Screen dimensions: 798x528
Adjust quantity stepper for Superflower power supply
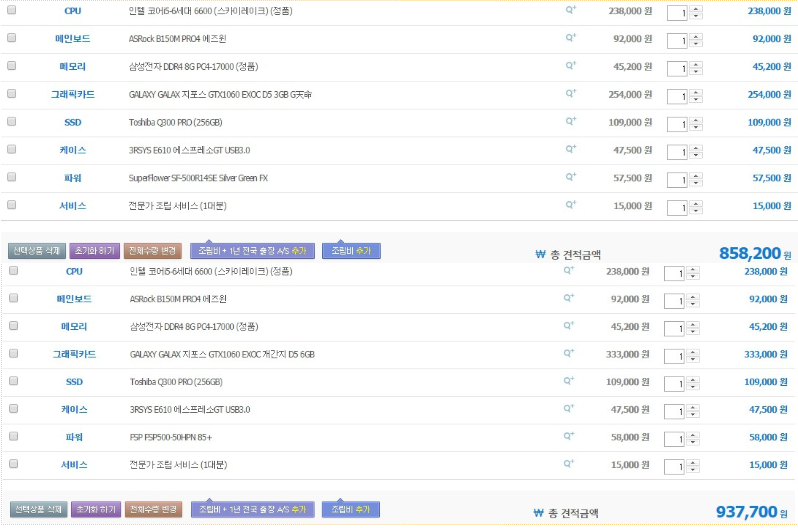coord(696,179)
